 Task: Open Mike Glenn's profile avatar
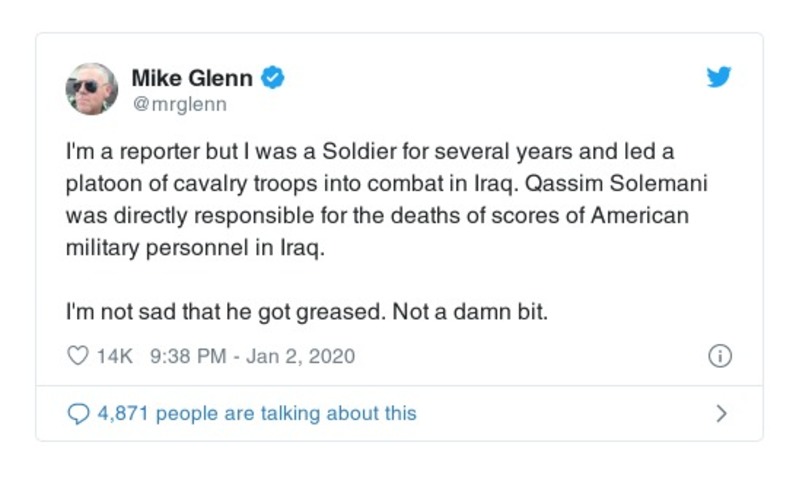pyautogui.click(x=91, y=89)
